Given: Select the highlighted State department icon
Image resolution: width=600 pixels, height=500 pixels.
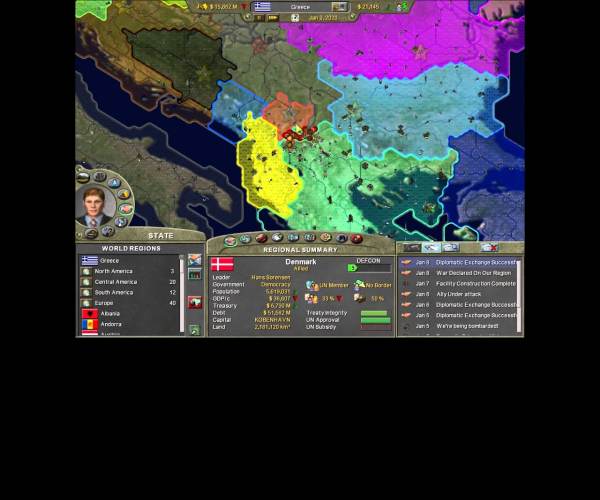Looking at the screenshot, I should pos(126,208).
